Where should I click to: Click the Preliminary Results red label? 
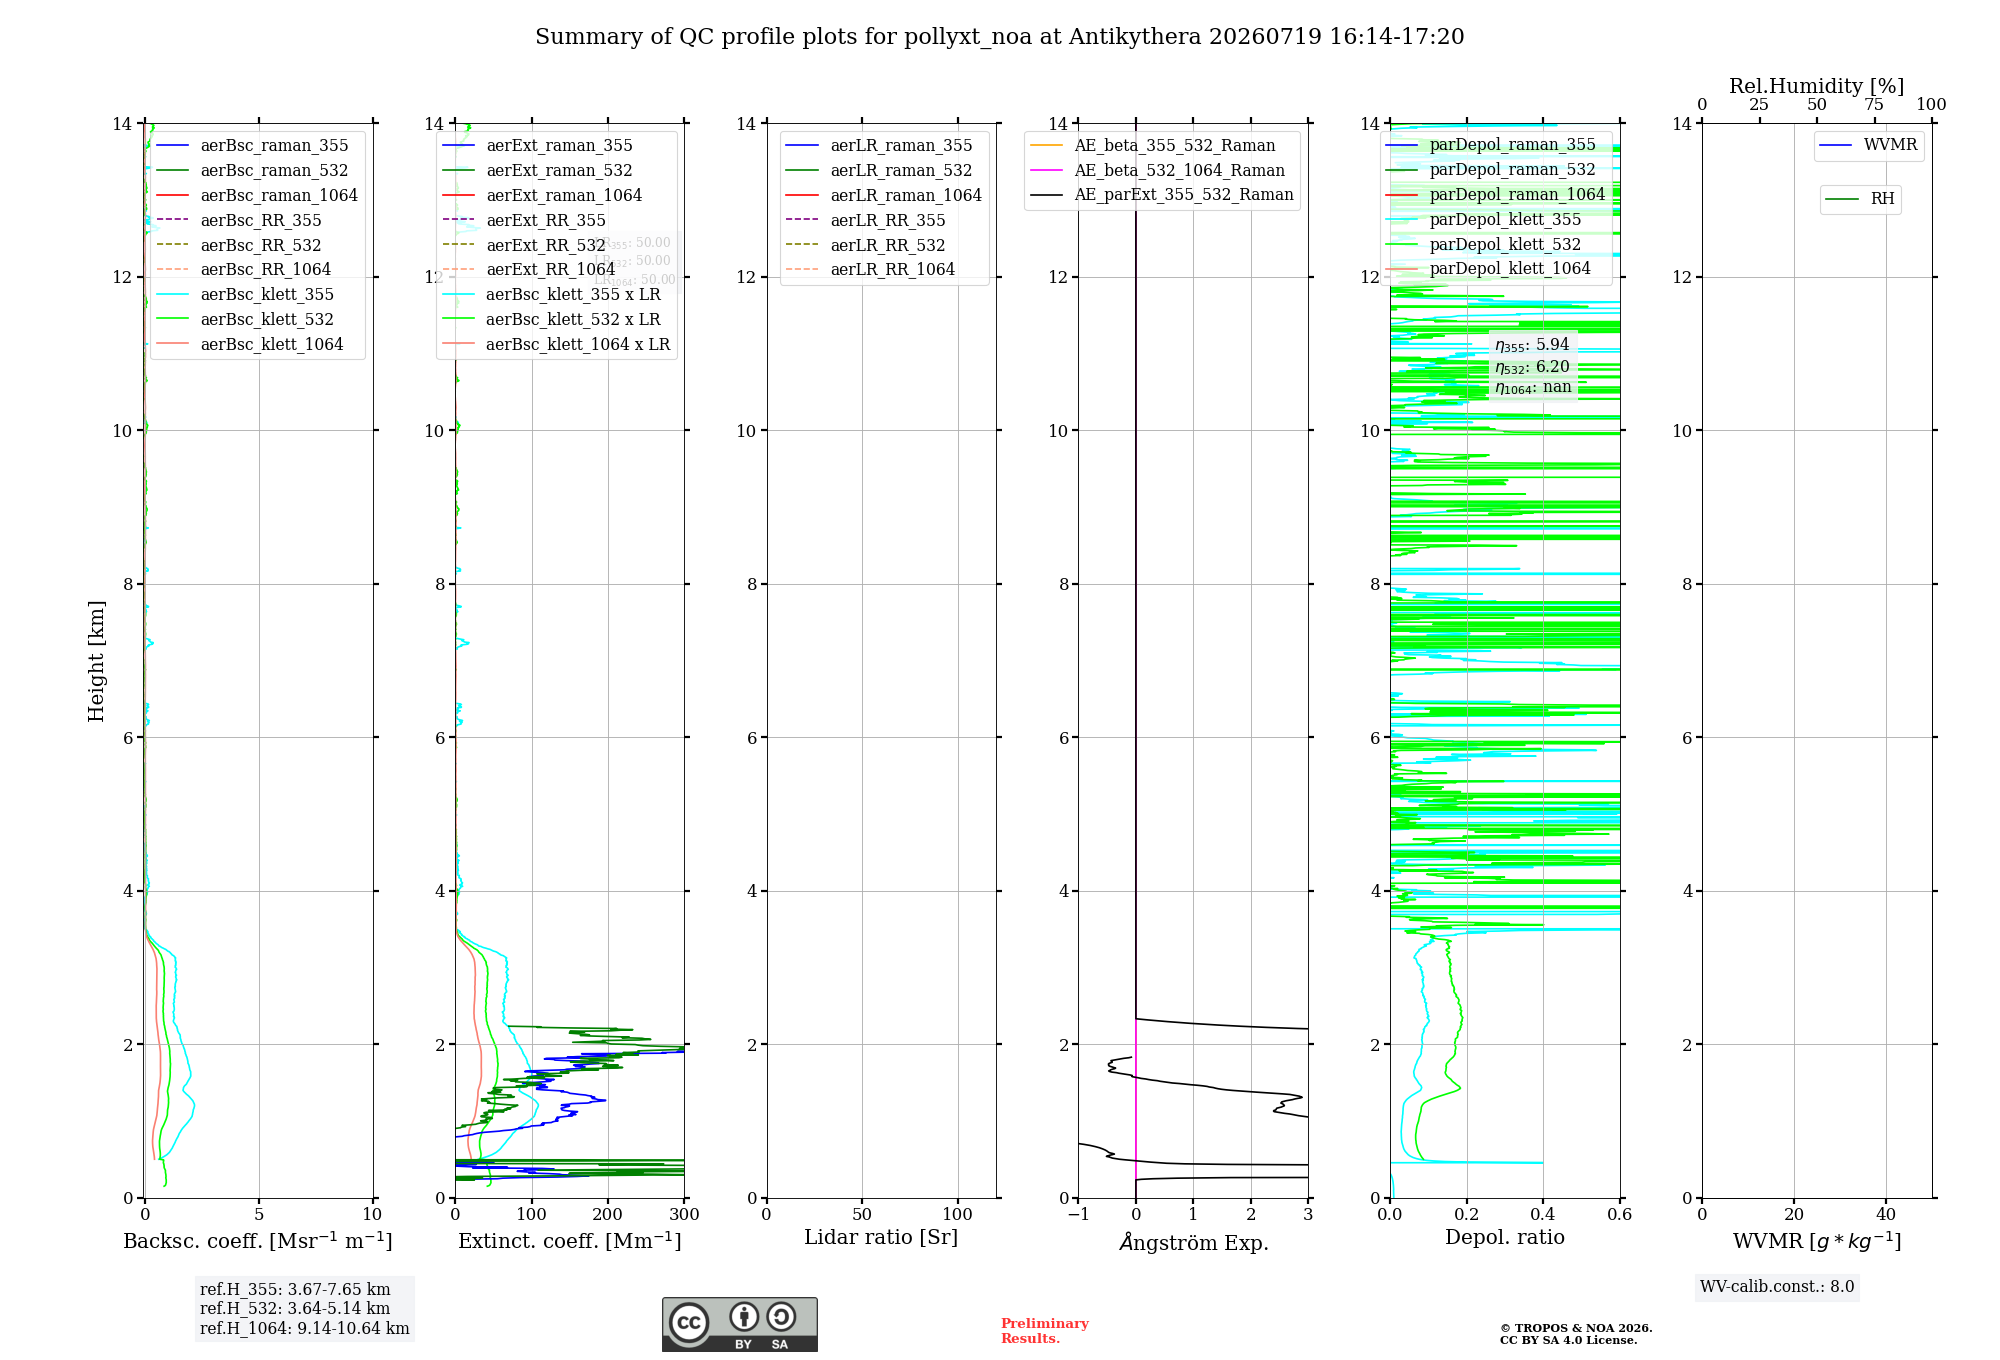point(1044,1331)
